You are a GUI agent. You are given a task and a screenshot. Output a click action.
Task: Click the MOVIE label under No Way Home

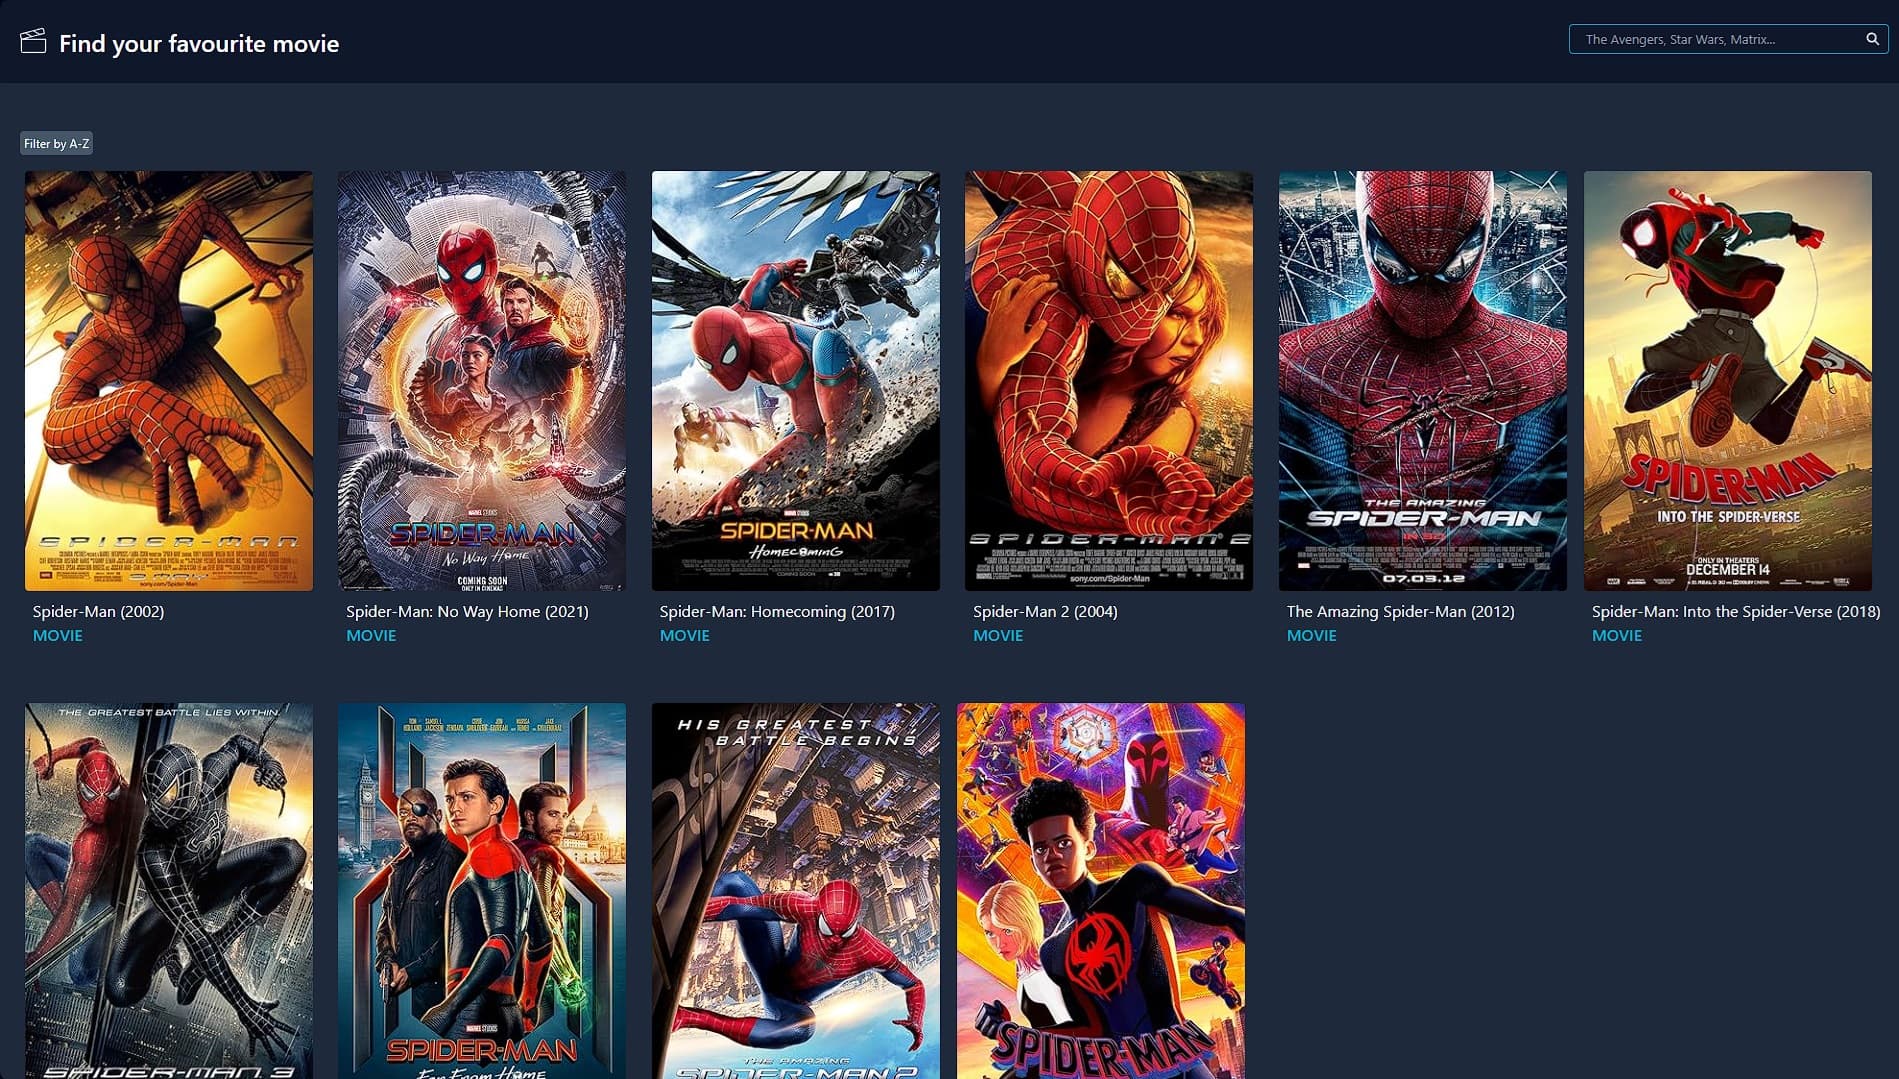[371, 635]
